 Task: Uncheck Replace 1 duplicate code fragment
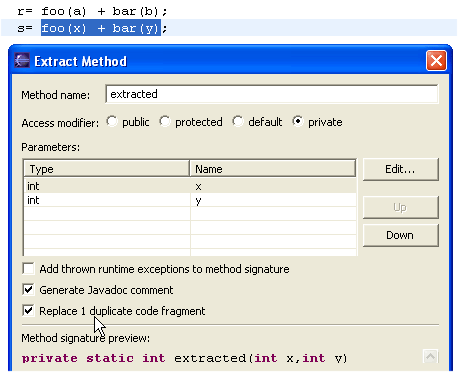(x=29, y=311)
